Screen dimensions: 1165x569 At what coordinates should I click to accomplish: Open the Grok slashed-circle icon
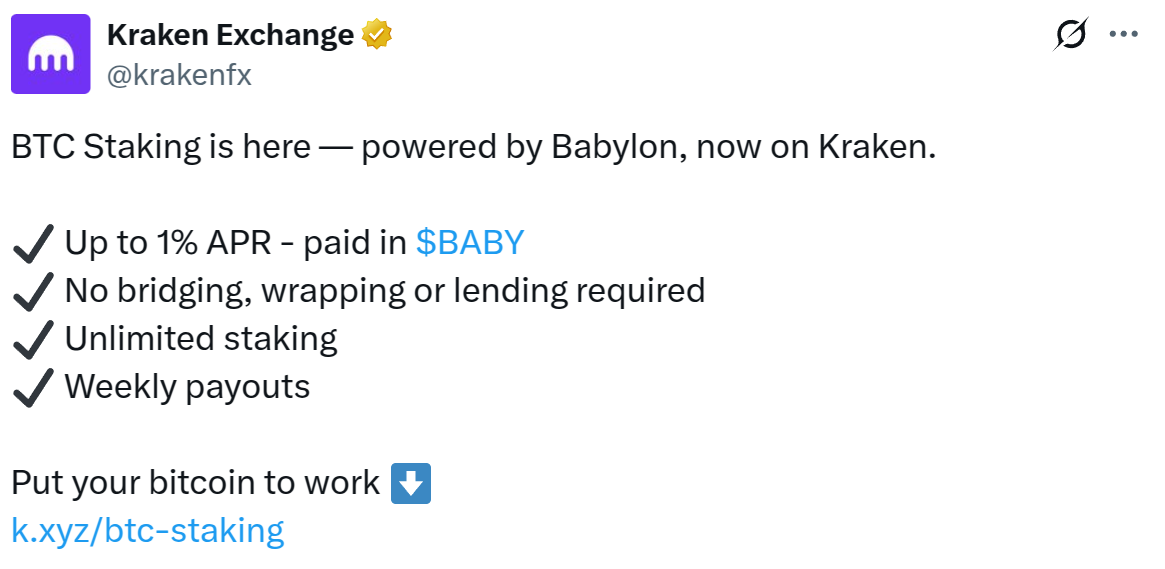point(1070,35)
